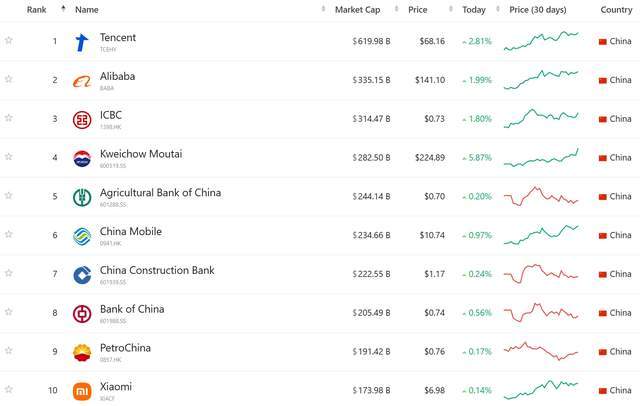
Task: Select the ICBC red logo
Action: click(x=82, y=120)
